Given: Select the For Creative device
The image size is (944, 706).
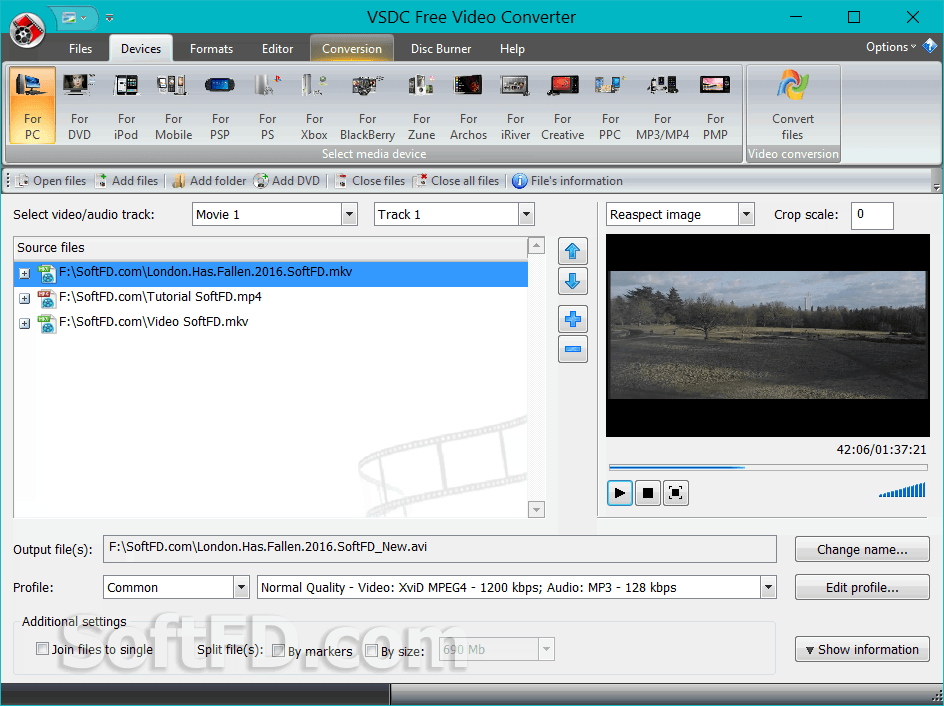Looking at the screenshot, I should click(x=562, y=105).
